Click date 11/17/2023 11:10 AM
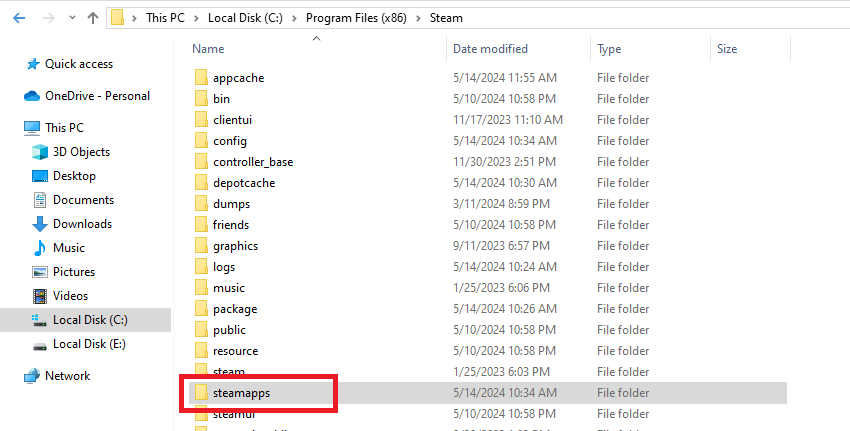The width and height of the screenshot is (850, 431). click(x=508, y=120)
